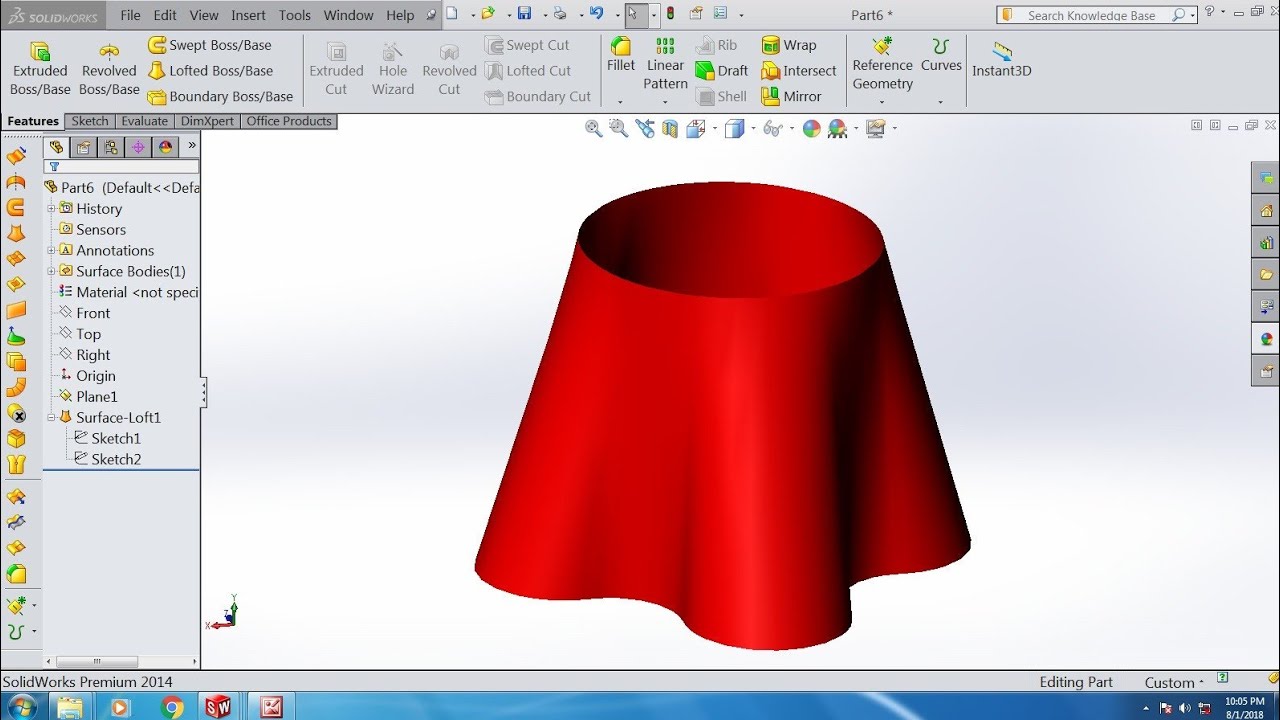This screenshot has height=720, width=1280.
Task: Click the Save disk icon
Action: point(524,14)
